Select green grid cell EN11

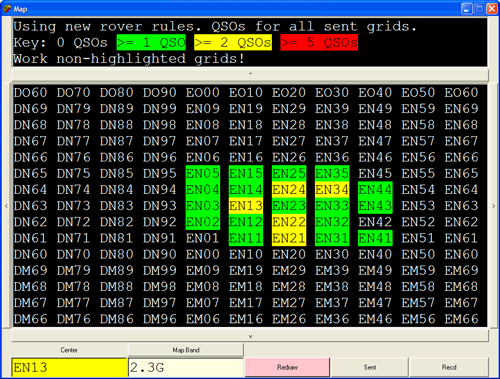pos(246,238)
